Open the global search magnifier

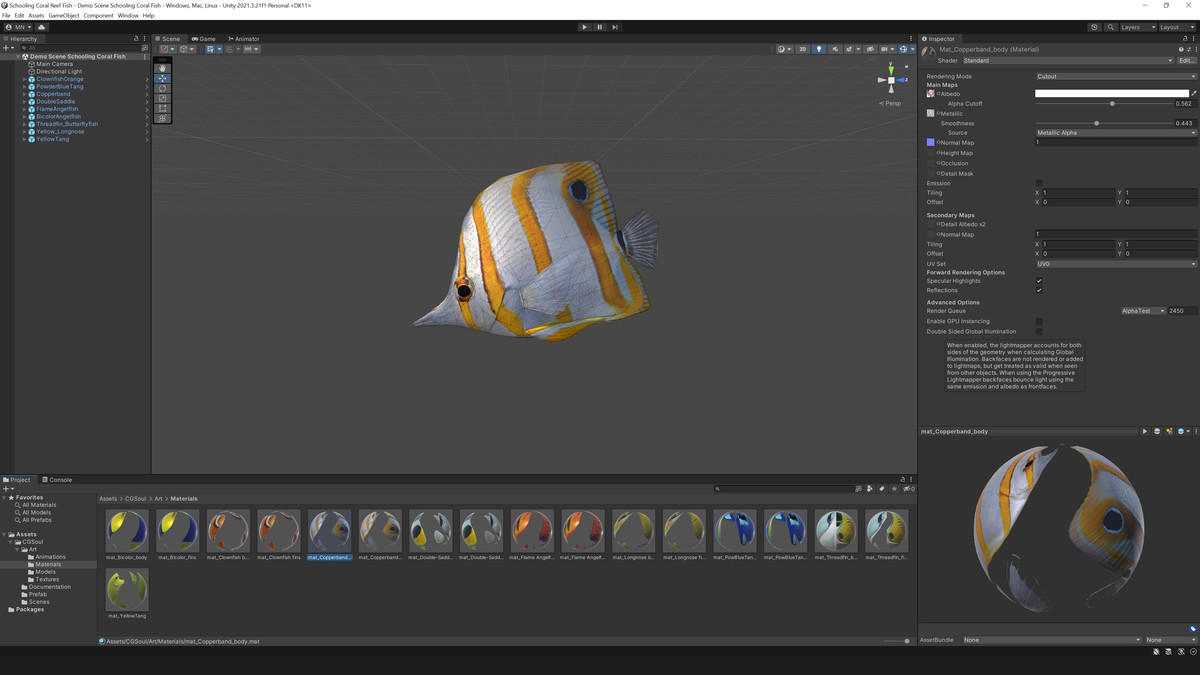pyautogui.click(x=1111, y=27)
